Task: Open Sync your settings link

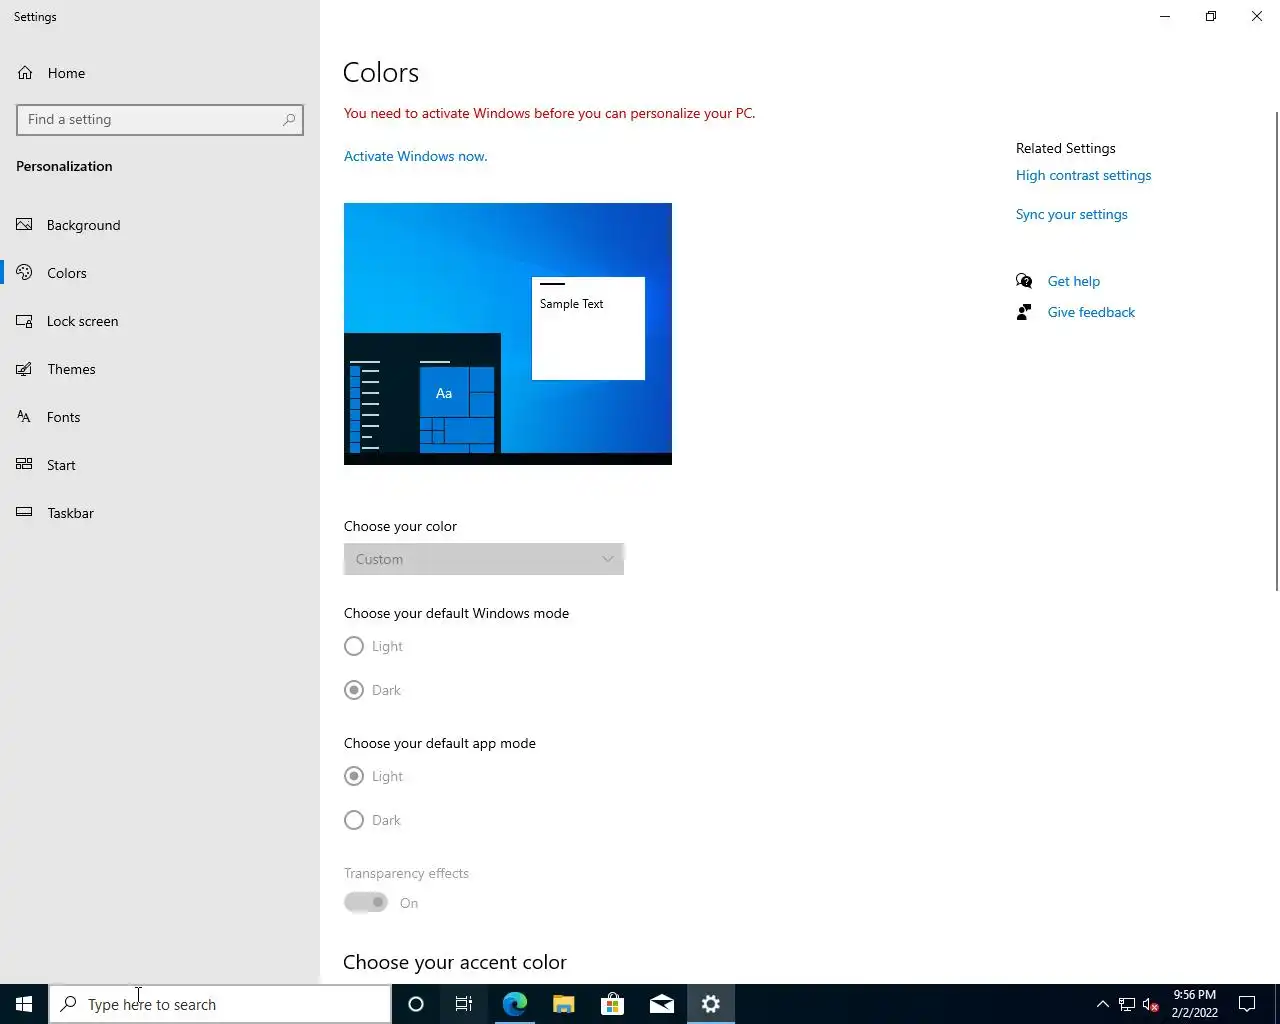Action: (x=1071, y=214)
